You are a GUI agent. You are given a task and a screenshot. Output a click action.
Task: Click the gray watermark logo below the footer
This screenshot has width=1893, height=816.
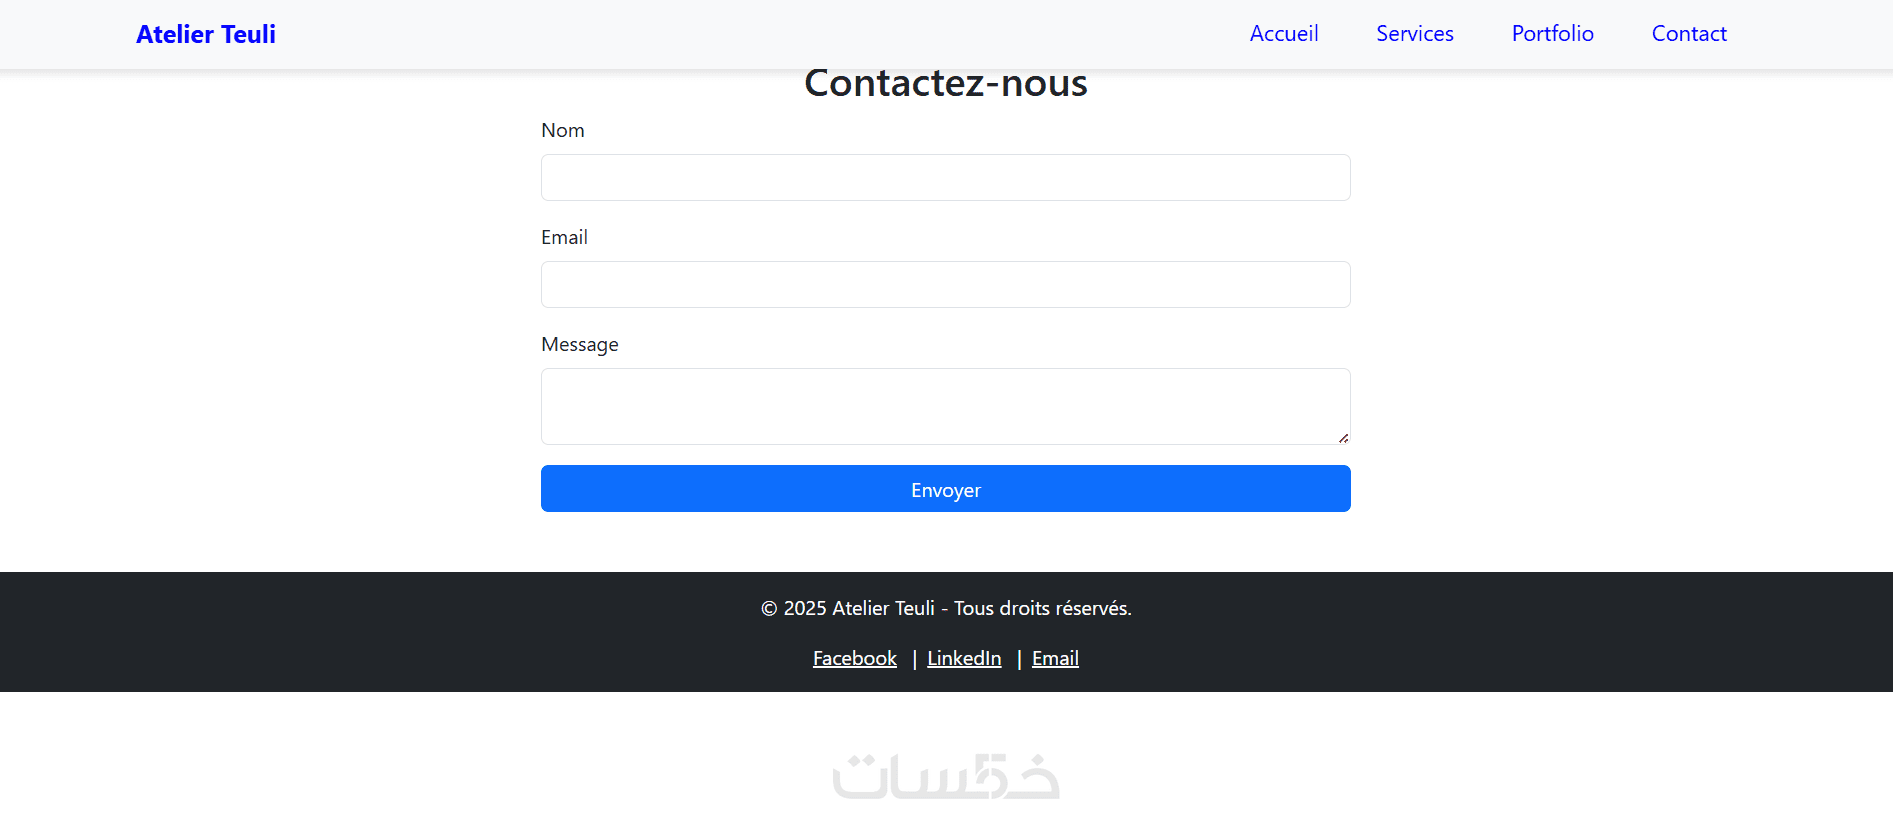pyautogui.click(x=946, y=777)
